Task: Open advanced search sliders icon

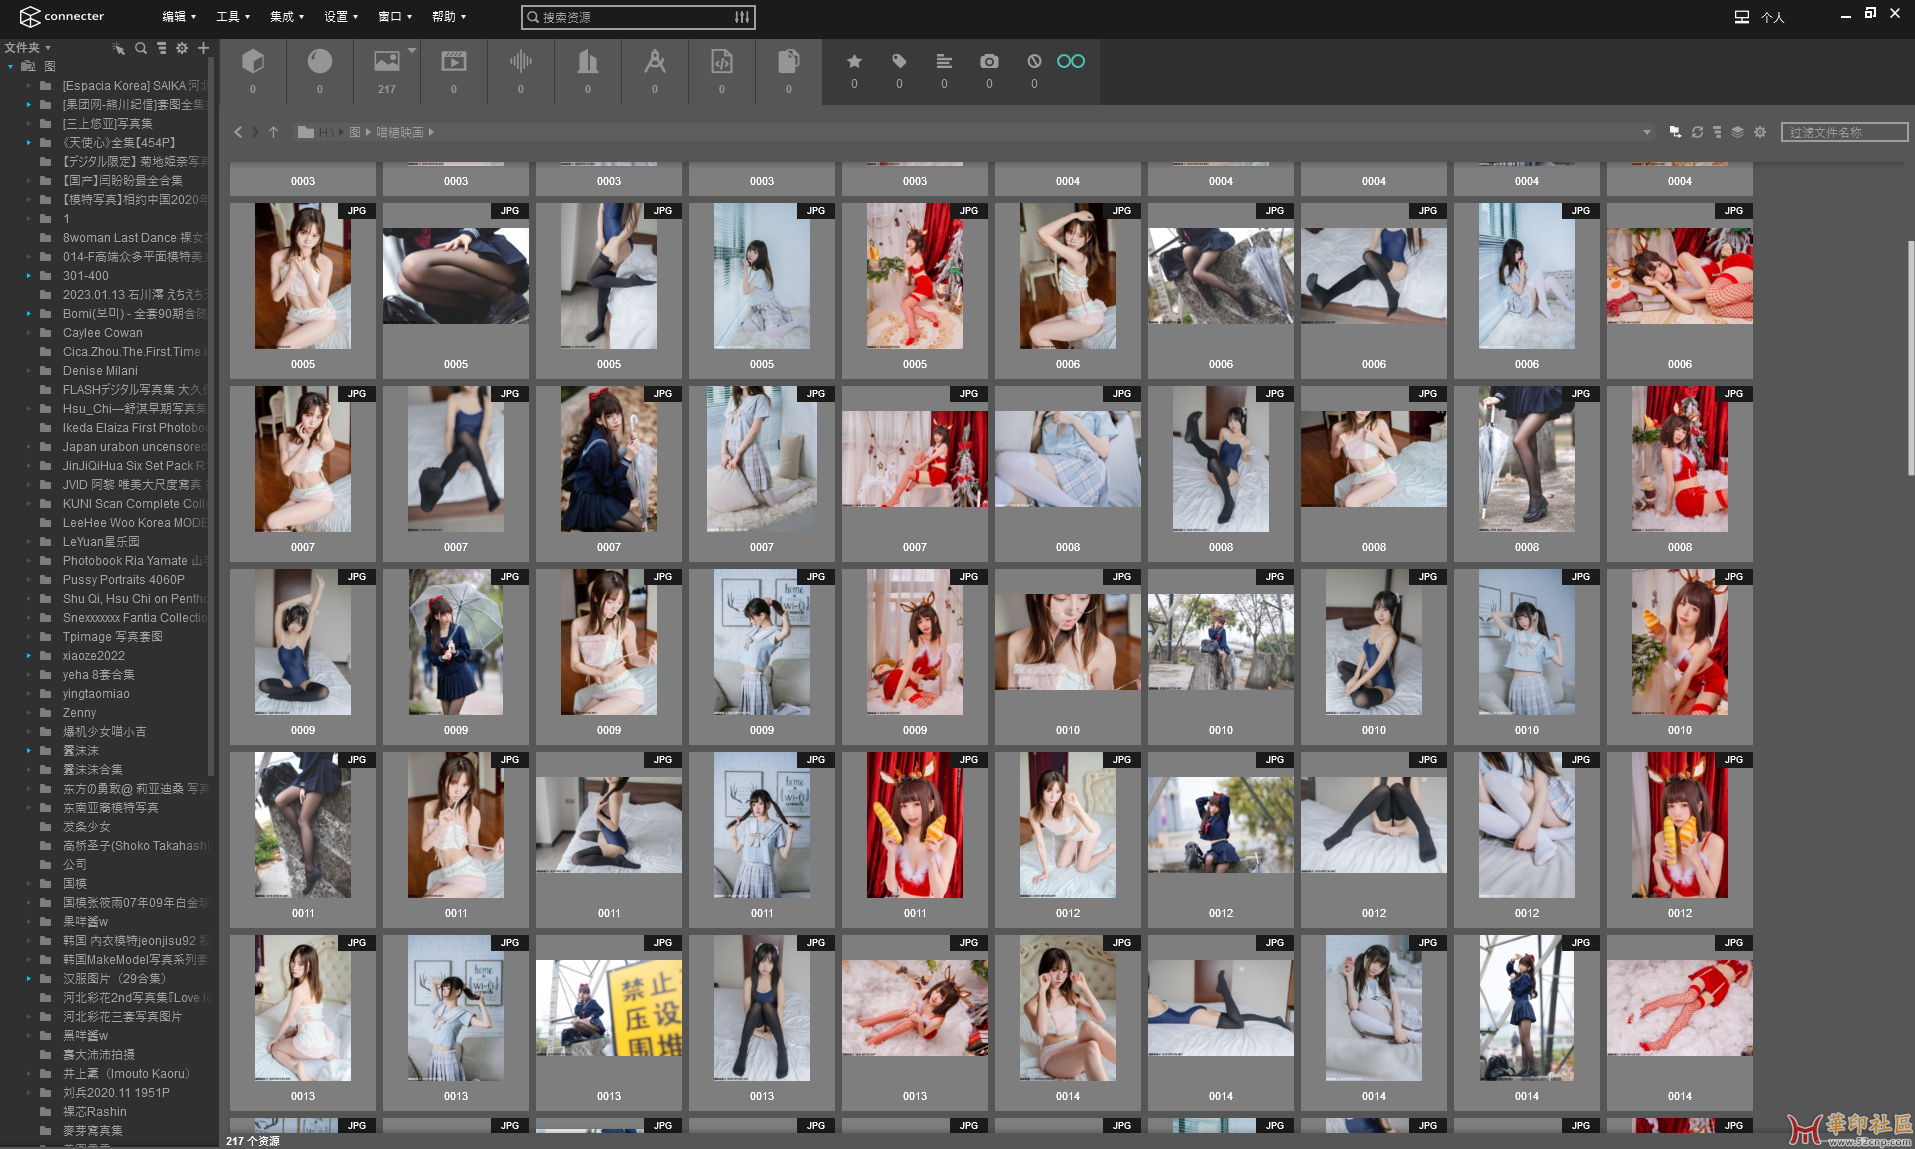Action: [x=742, y=17]
